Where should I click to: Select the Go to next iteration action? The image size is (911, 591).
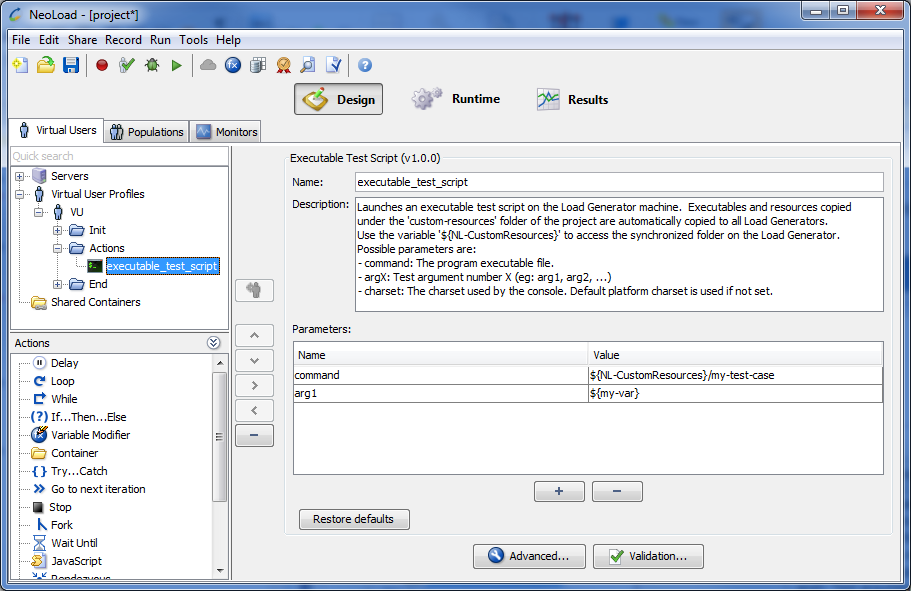coord(98,489)
